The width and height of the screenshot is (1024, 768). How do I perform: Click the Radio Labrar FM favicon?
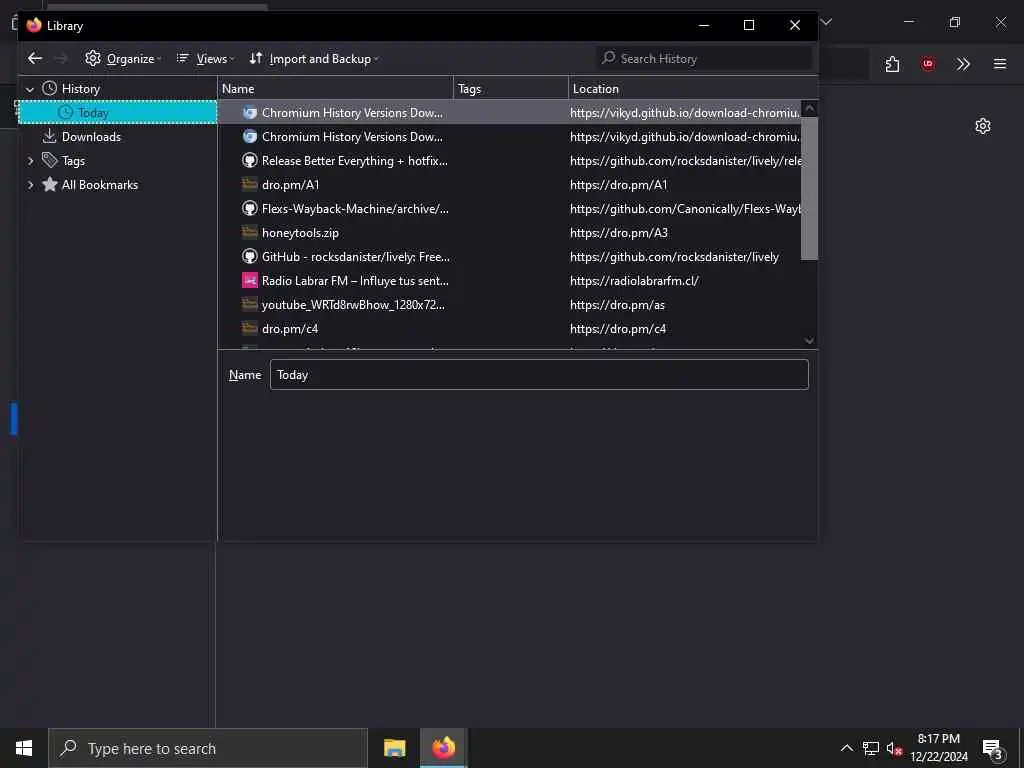[249, 281]
